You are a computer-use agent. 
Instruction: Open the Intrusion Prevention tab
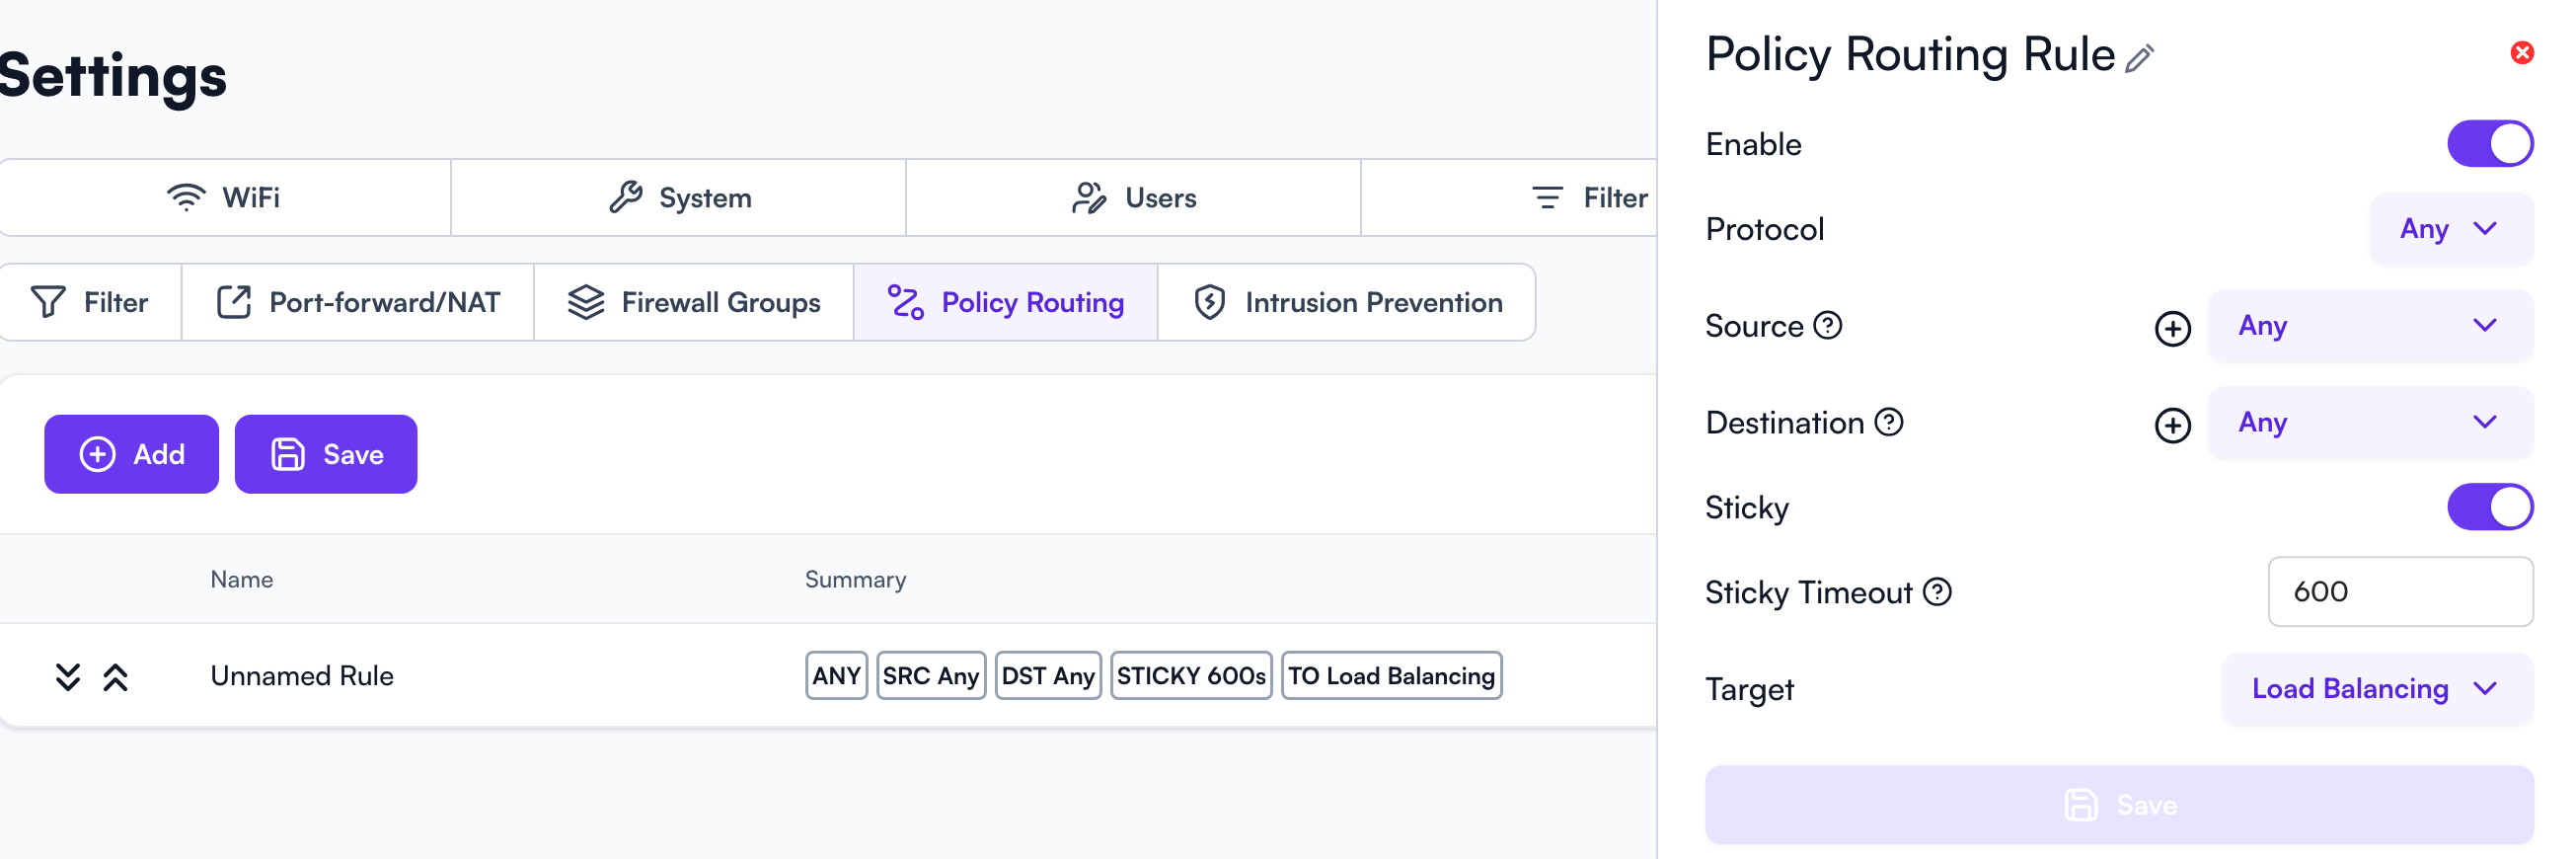pos(1347,302)
